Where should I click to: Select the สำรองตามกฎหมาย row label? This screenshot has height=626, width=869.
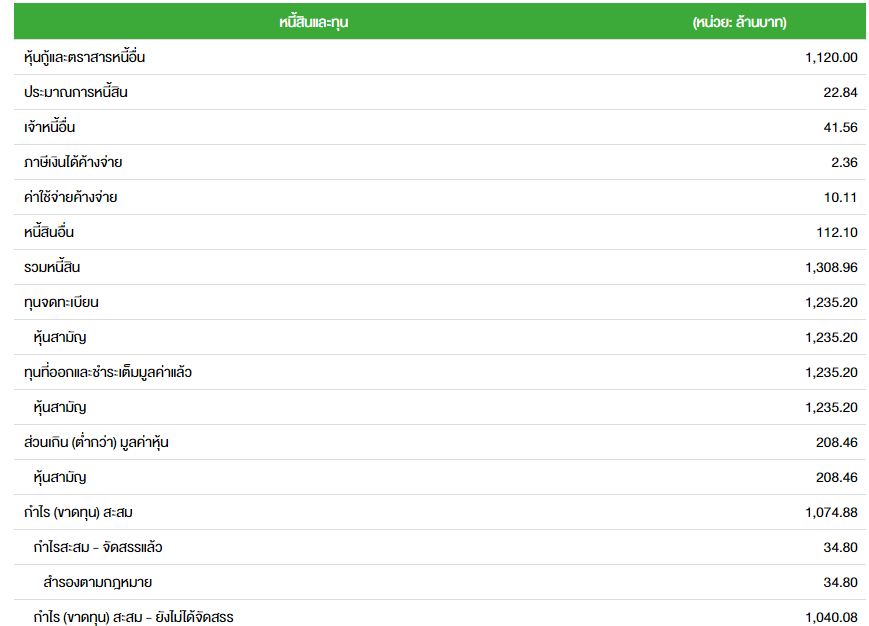[x=98, y=582]
